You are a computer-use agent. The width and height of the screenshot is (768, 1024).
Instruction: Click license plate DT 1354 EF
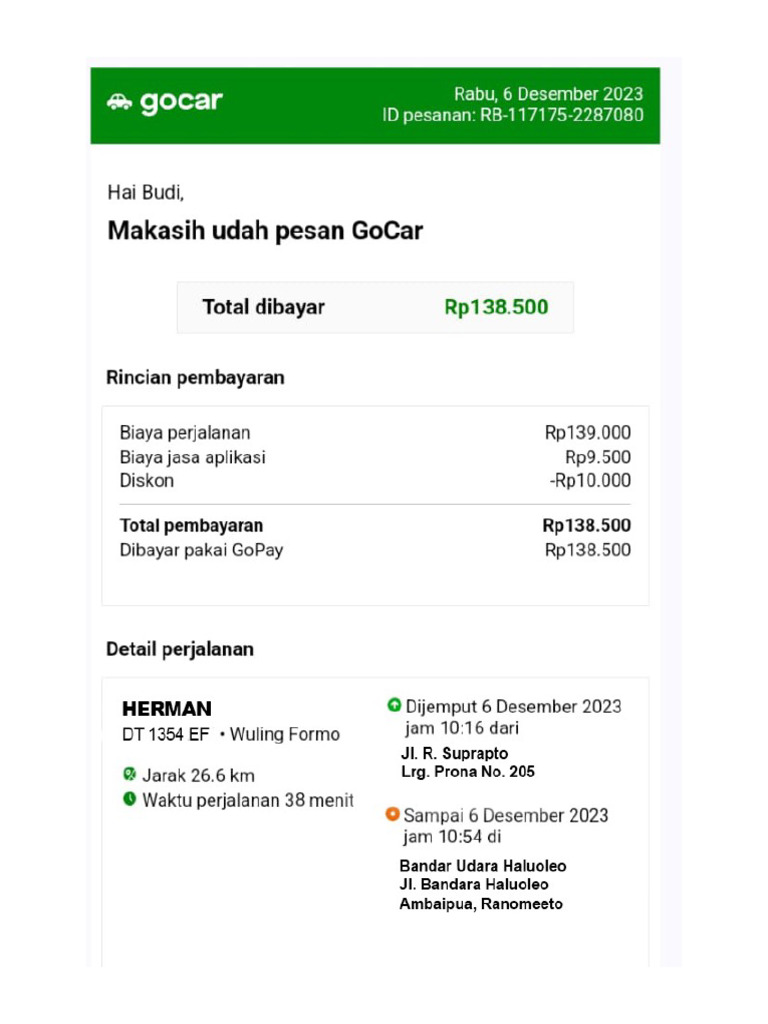pyautogui.click(x=166, y=735)
